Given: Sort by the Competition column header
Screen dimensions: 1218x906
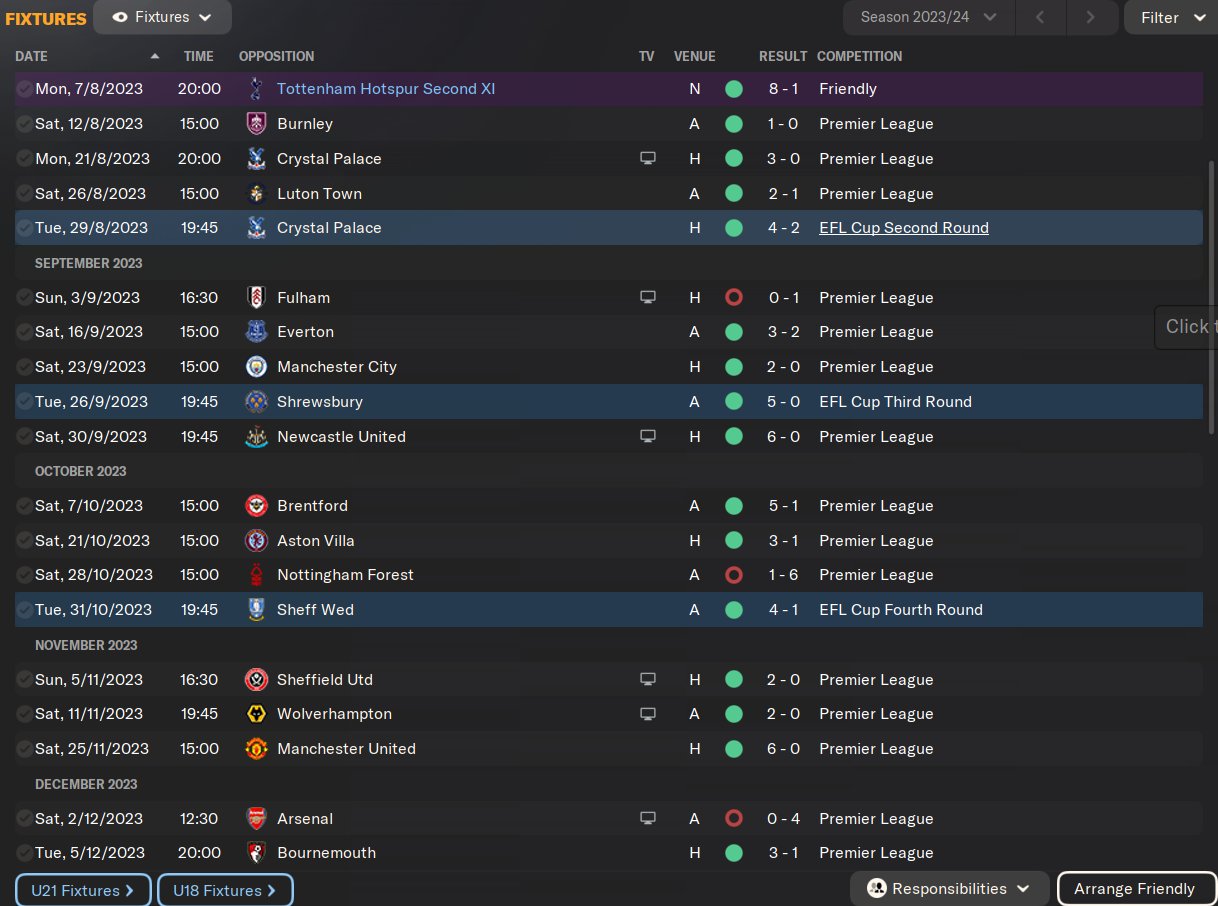Looking at the screenshot, I should tap(859, 56).
